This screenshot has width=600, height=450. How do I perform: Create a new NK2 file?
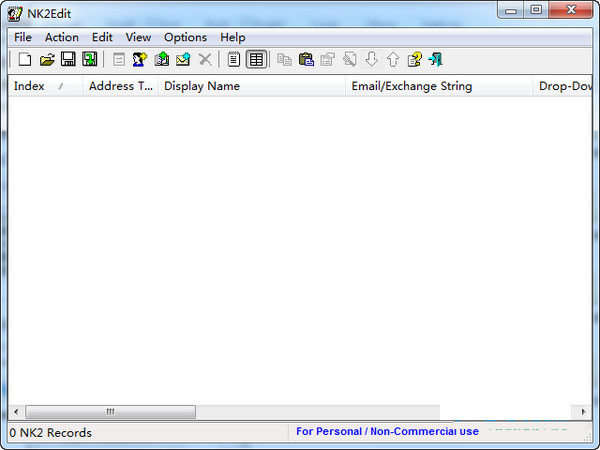coord(25,60)
